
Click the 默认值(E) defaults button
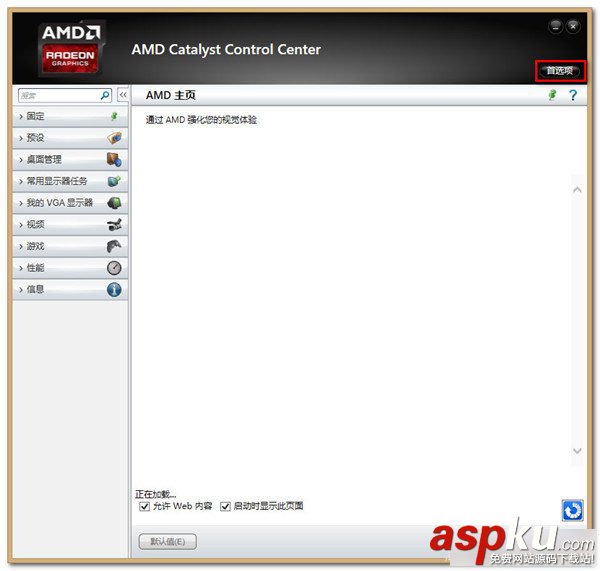(x=168, y=542)
